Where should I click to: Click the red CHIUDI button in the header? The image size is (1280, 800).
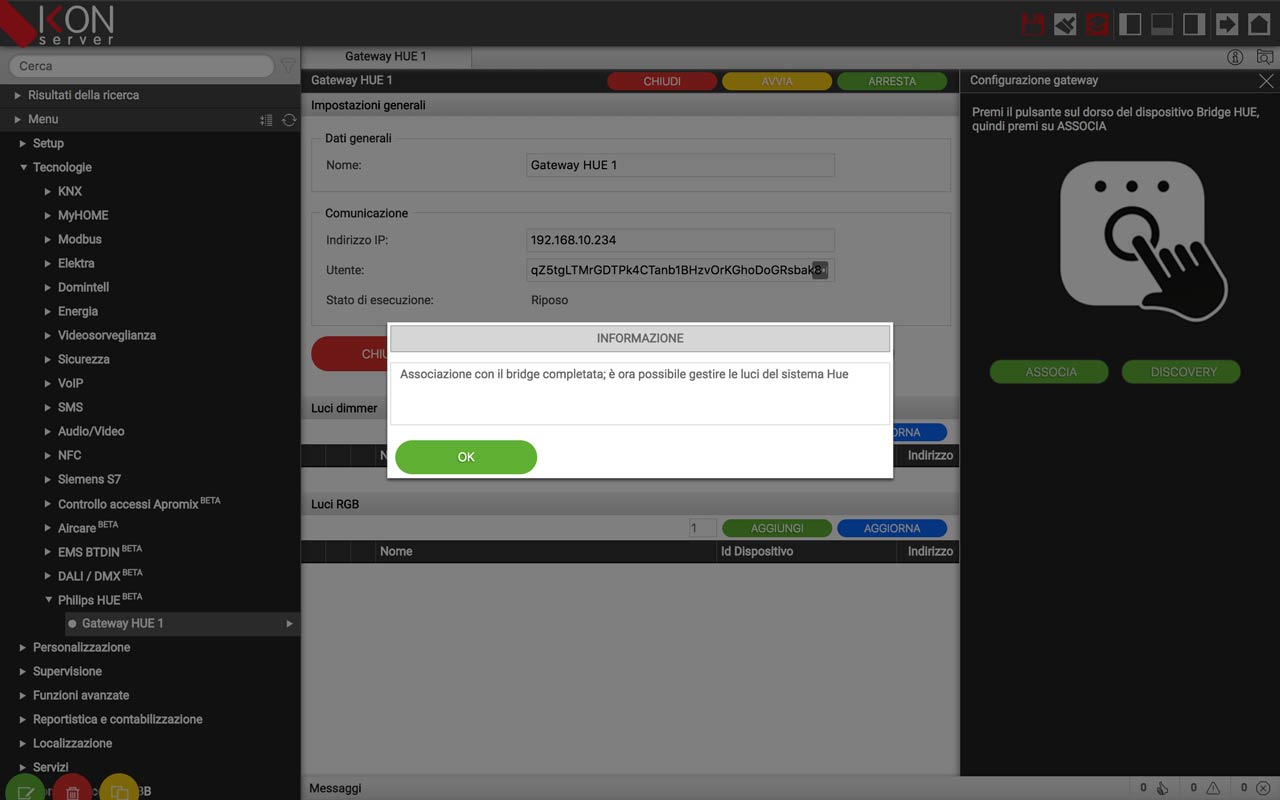(x=662, y=82)
